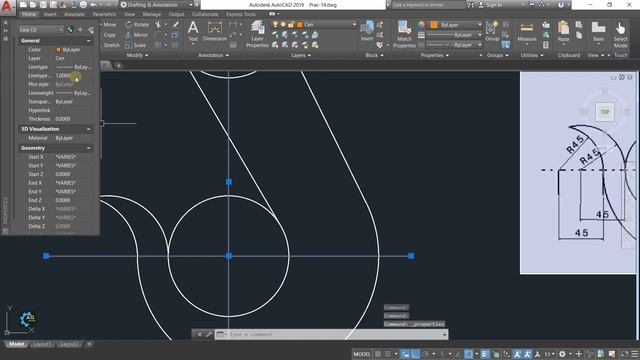The width and height of the screenshot is (640, 360).
Task: Close the command line with X button
Action: [x=199, y=334]
